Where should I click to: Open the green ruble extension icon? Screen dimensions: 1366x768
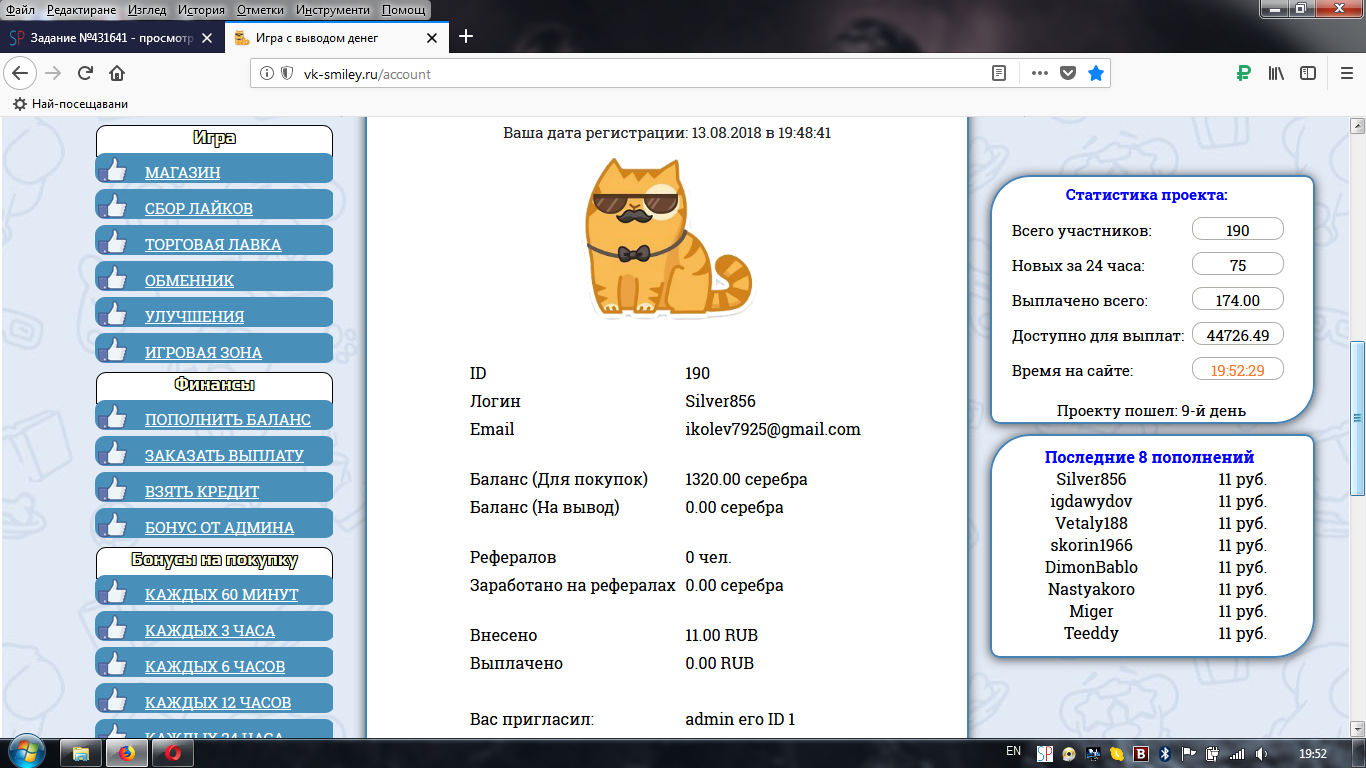[1244, 73]
